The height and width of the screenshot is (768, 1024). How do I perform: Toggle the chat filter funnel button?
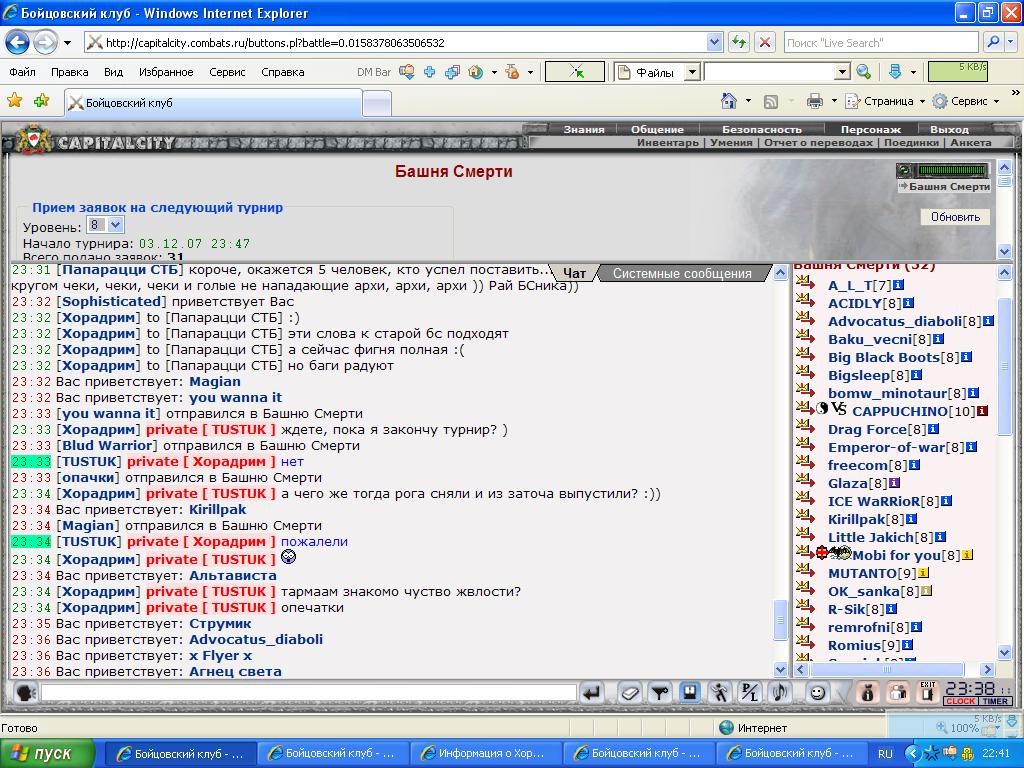point(659,692)
